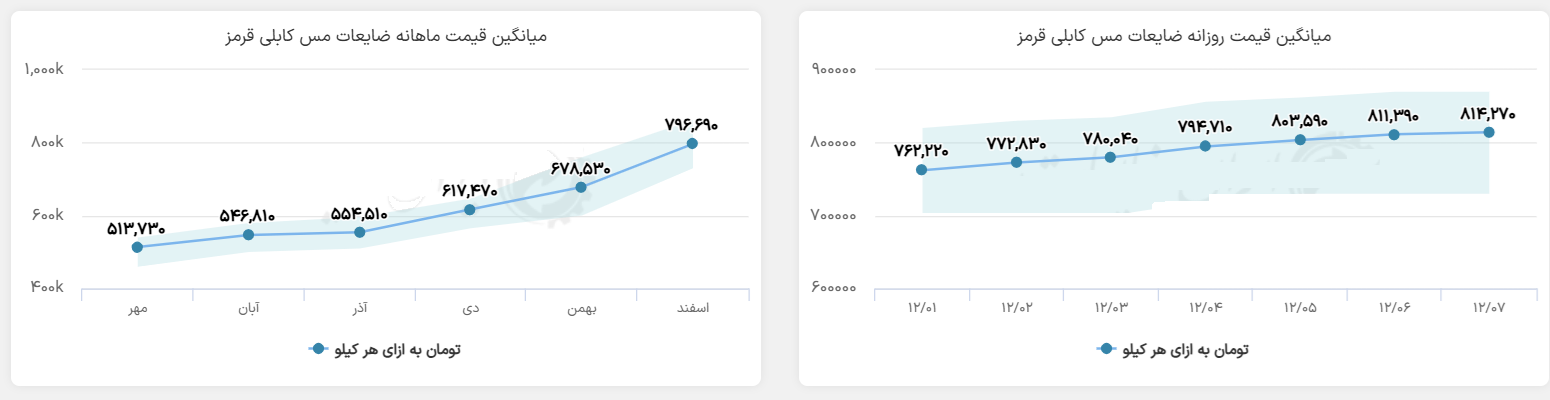Screen dimensions: 1550x400
Task: Click the 12/02 data point valued 772,830
Action: point(1016,162)
